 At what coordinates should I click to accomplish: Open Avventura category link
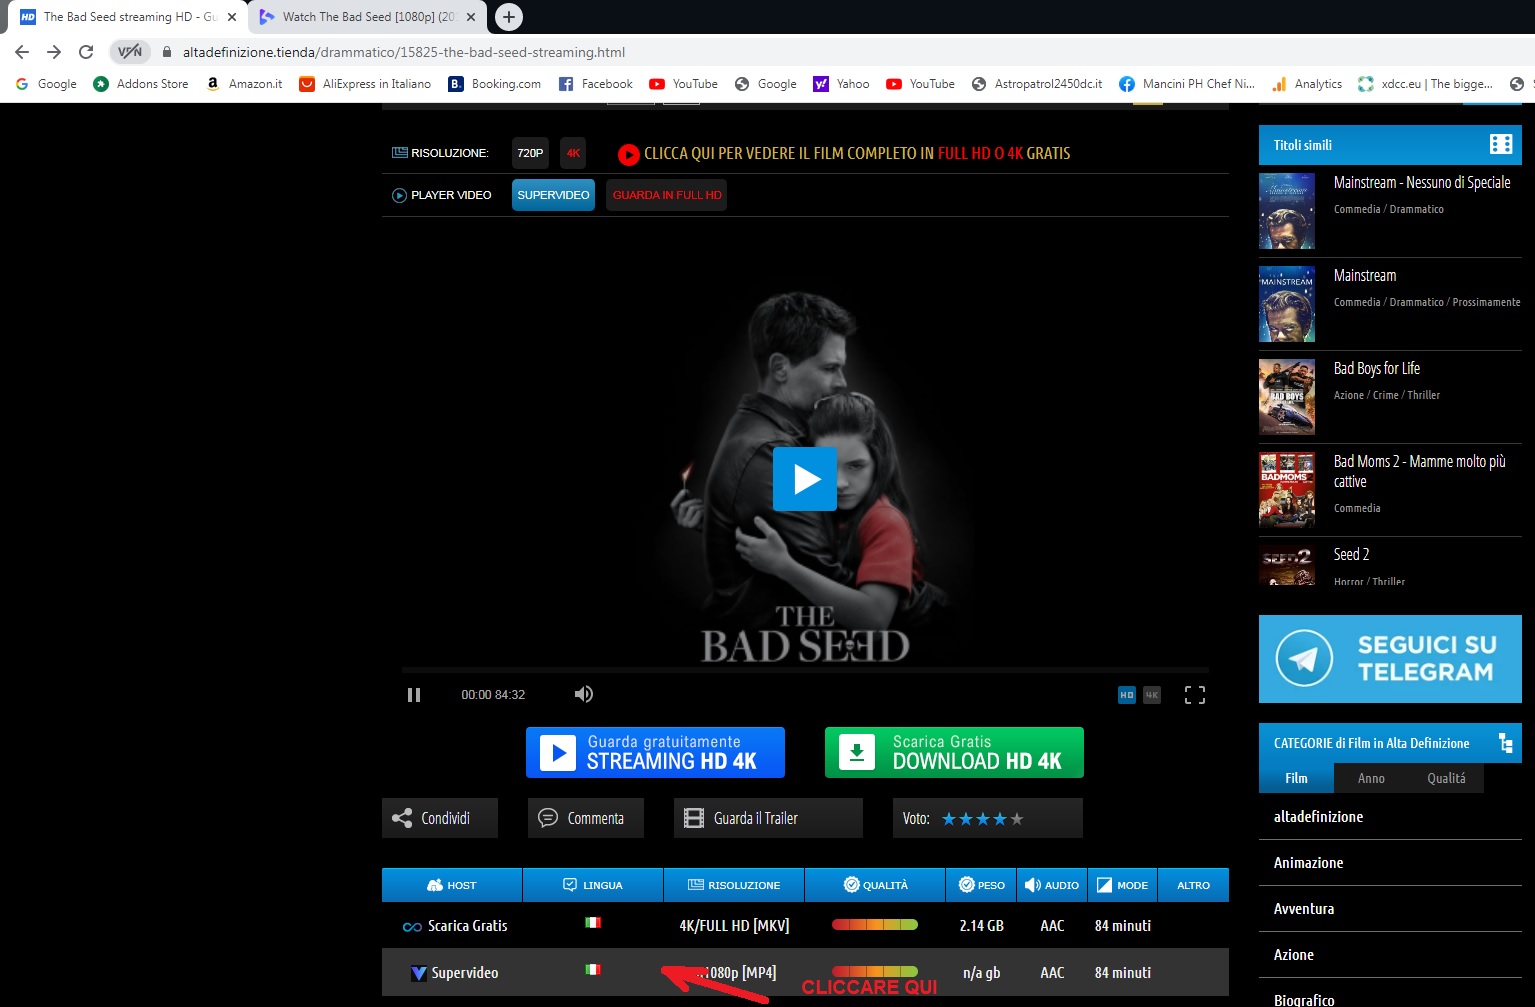coord(1304,909)
